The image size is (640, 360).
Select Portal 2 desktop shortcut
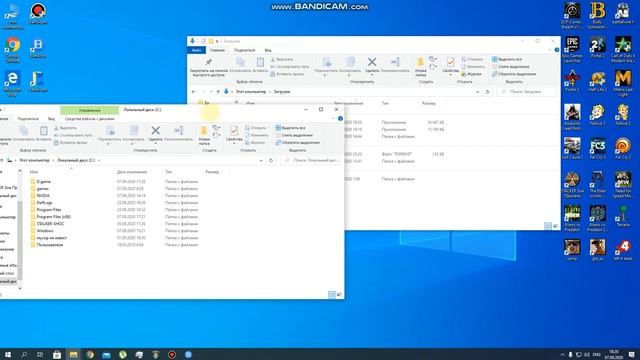point(598,47)
